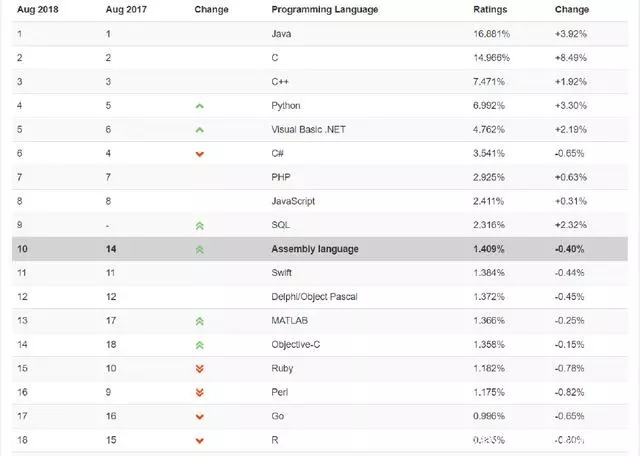
Task: Select the JavaScript language name
Action: point(293,201)
